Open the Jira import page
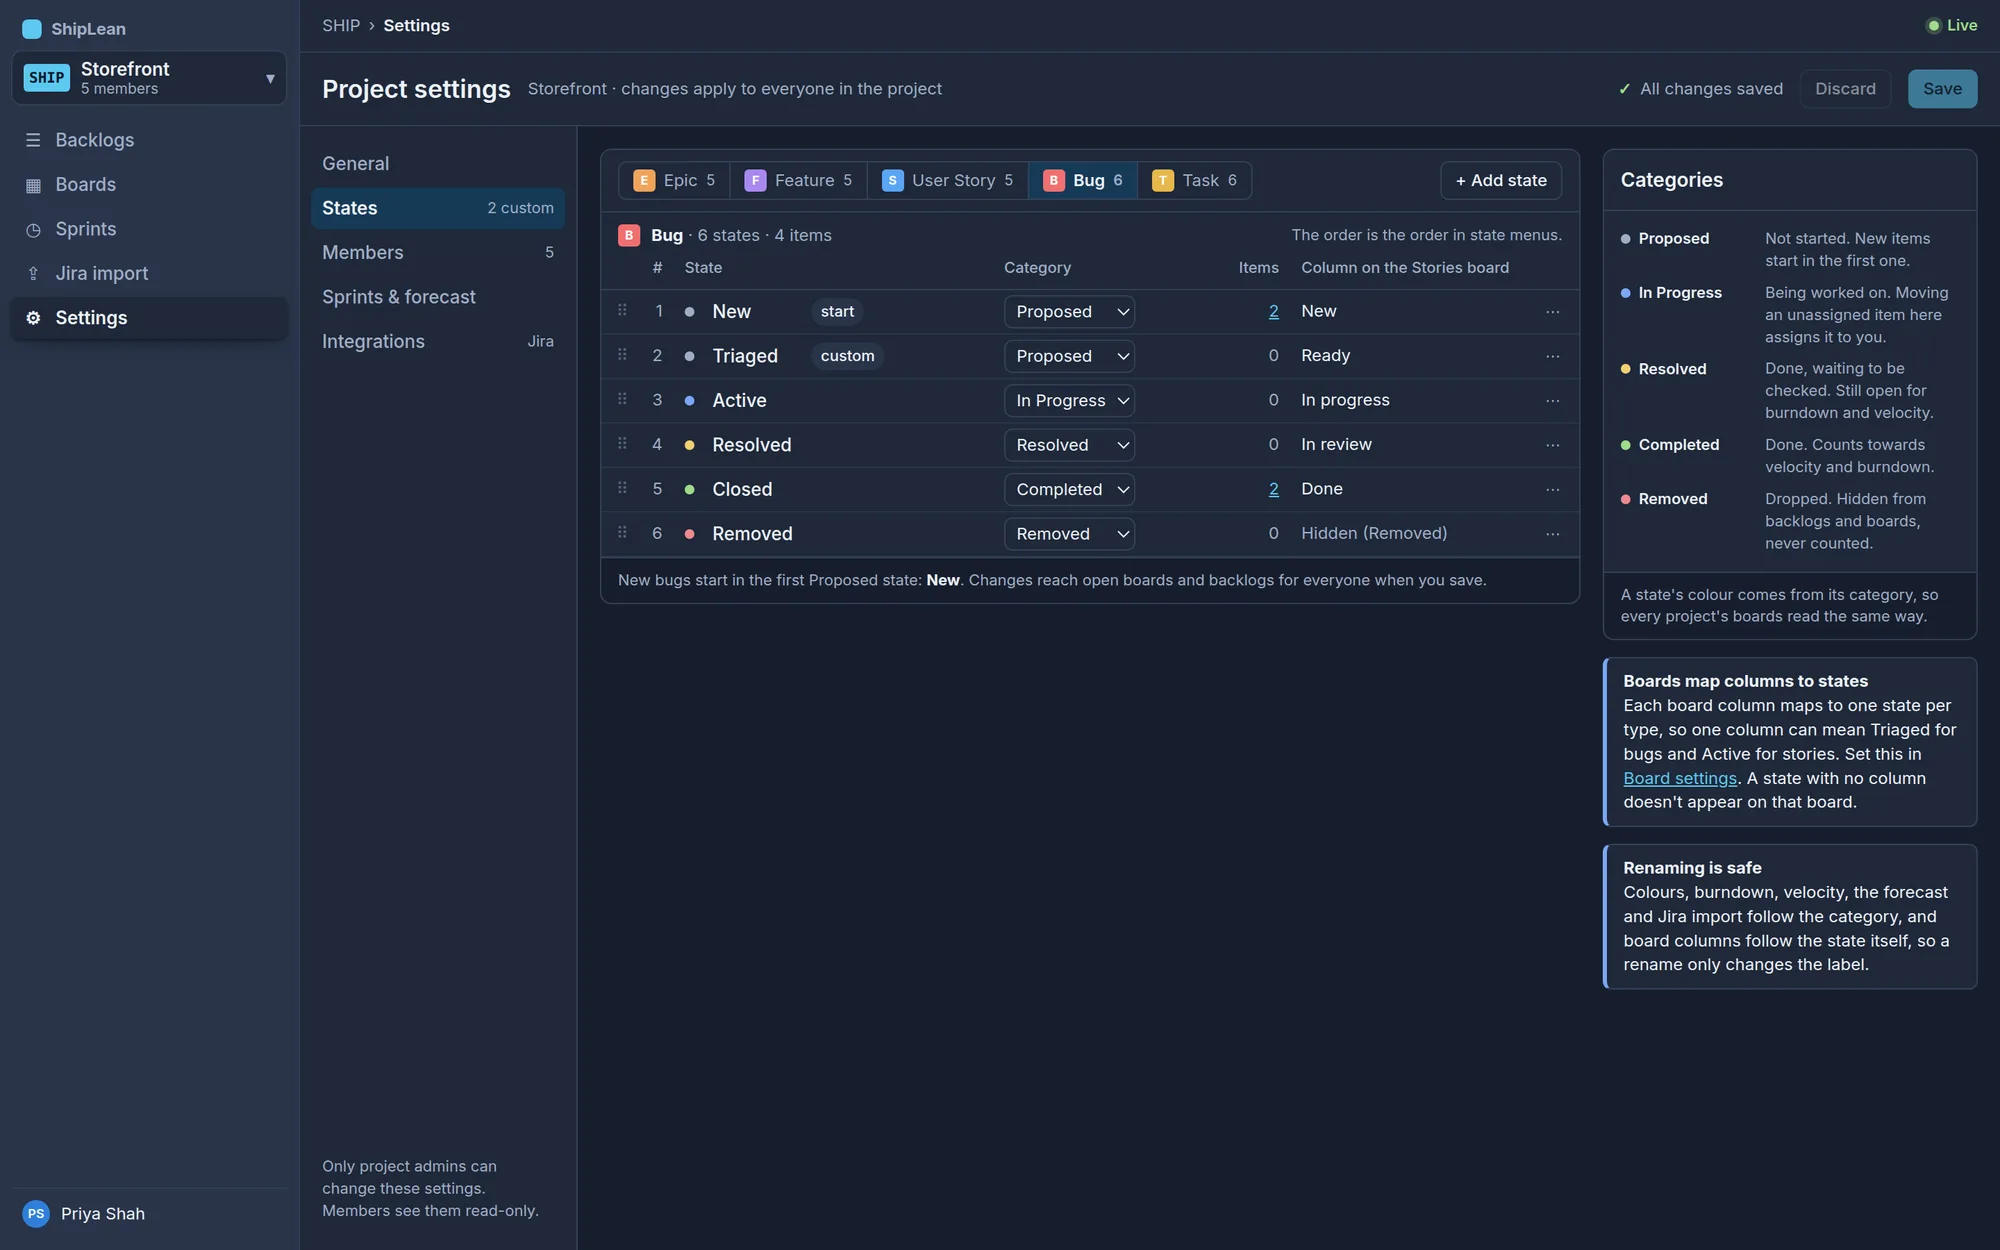Viewport: 2000px width, 1250px height. pos(149,273)
